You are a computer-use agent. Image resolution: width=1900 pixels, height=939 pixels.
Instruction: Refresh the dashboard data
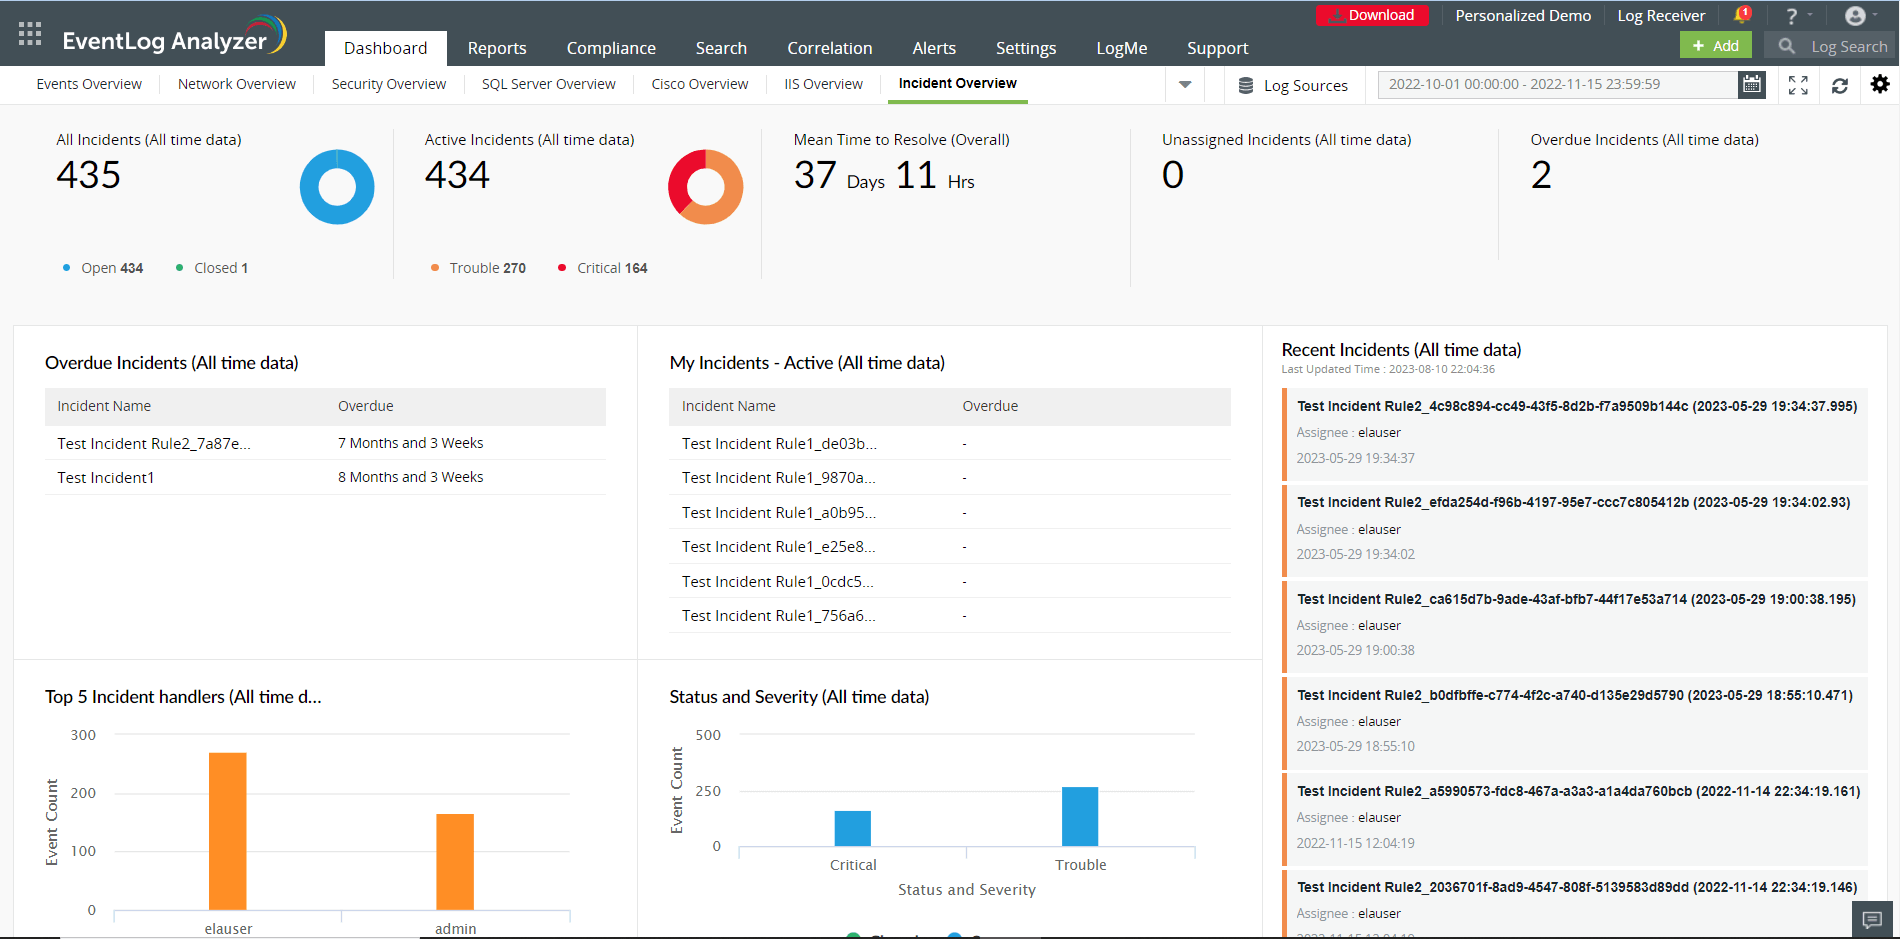click(x=1840, y=85)
